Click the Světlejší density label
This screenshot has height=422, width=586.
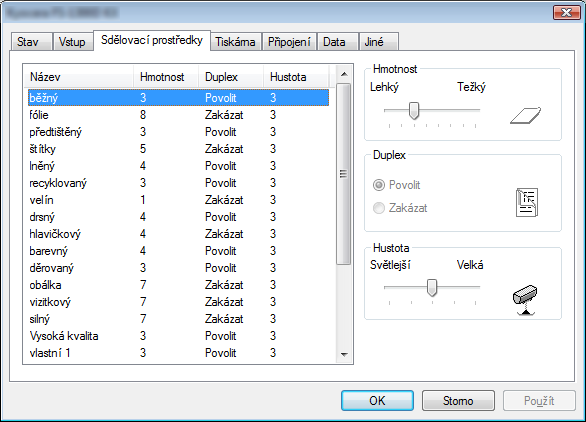(x=390, y=265)
